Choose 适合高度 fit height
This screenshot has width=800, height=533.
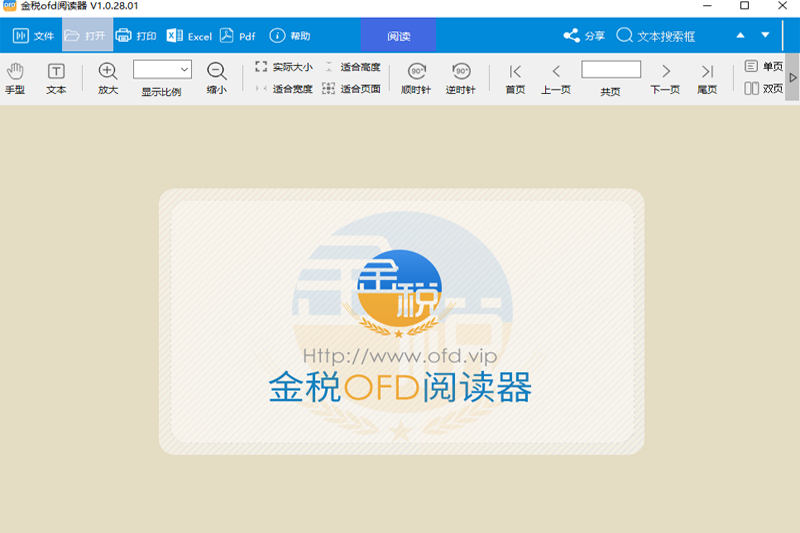point(352,67)
